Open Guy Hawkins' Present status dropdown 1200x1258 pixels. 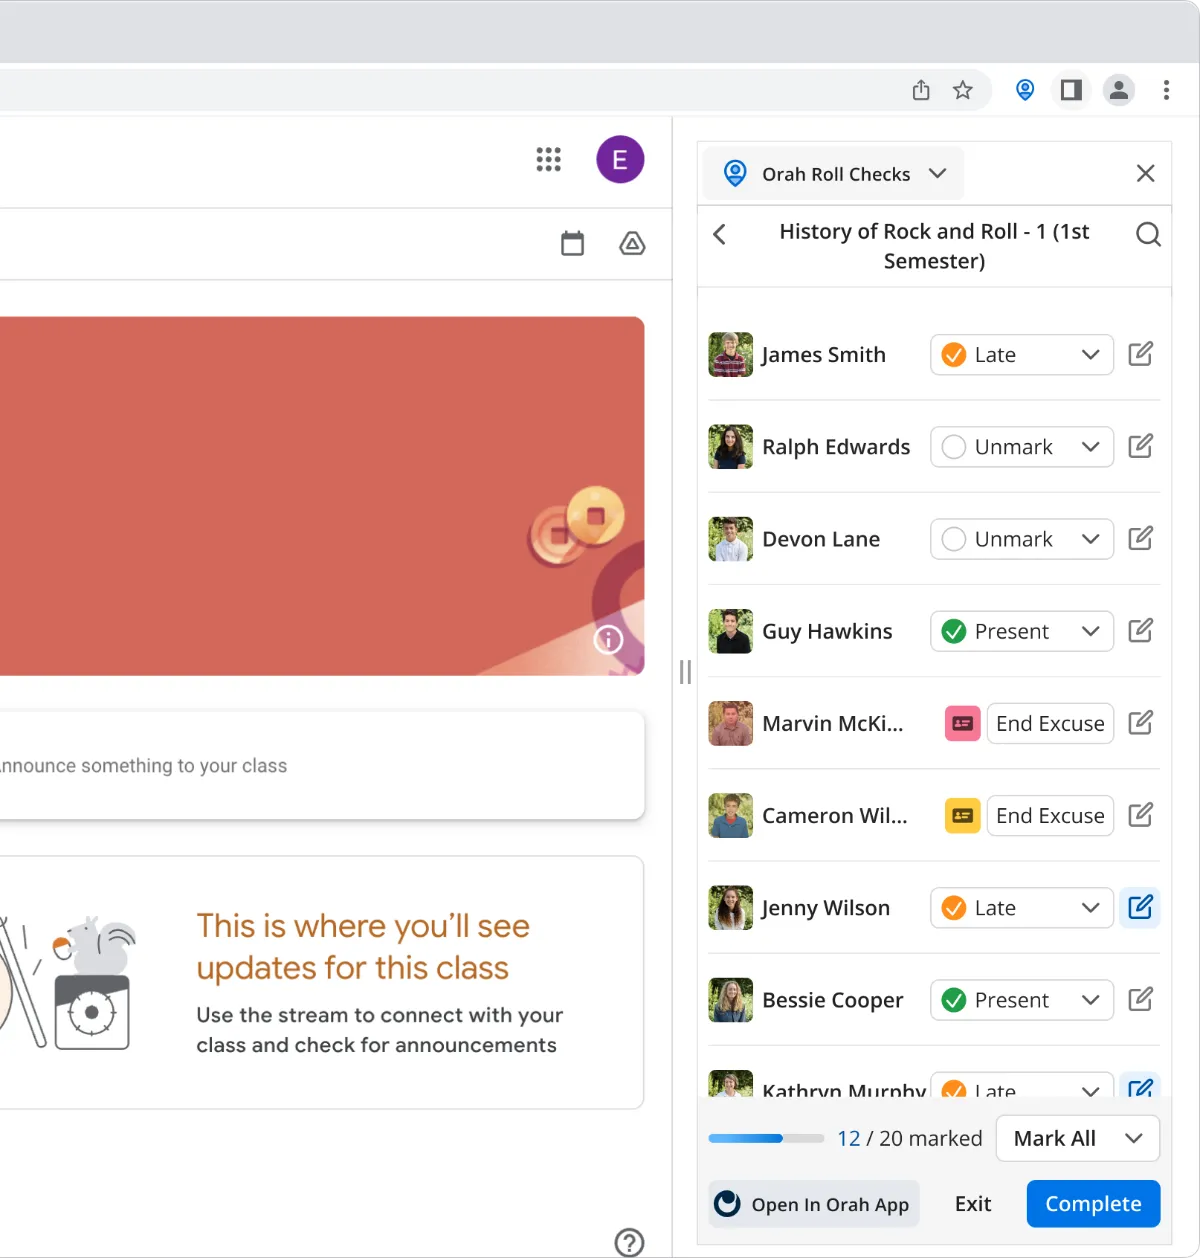point(1022,631)
